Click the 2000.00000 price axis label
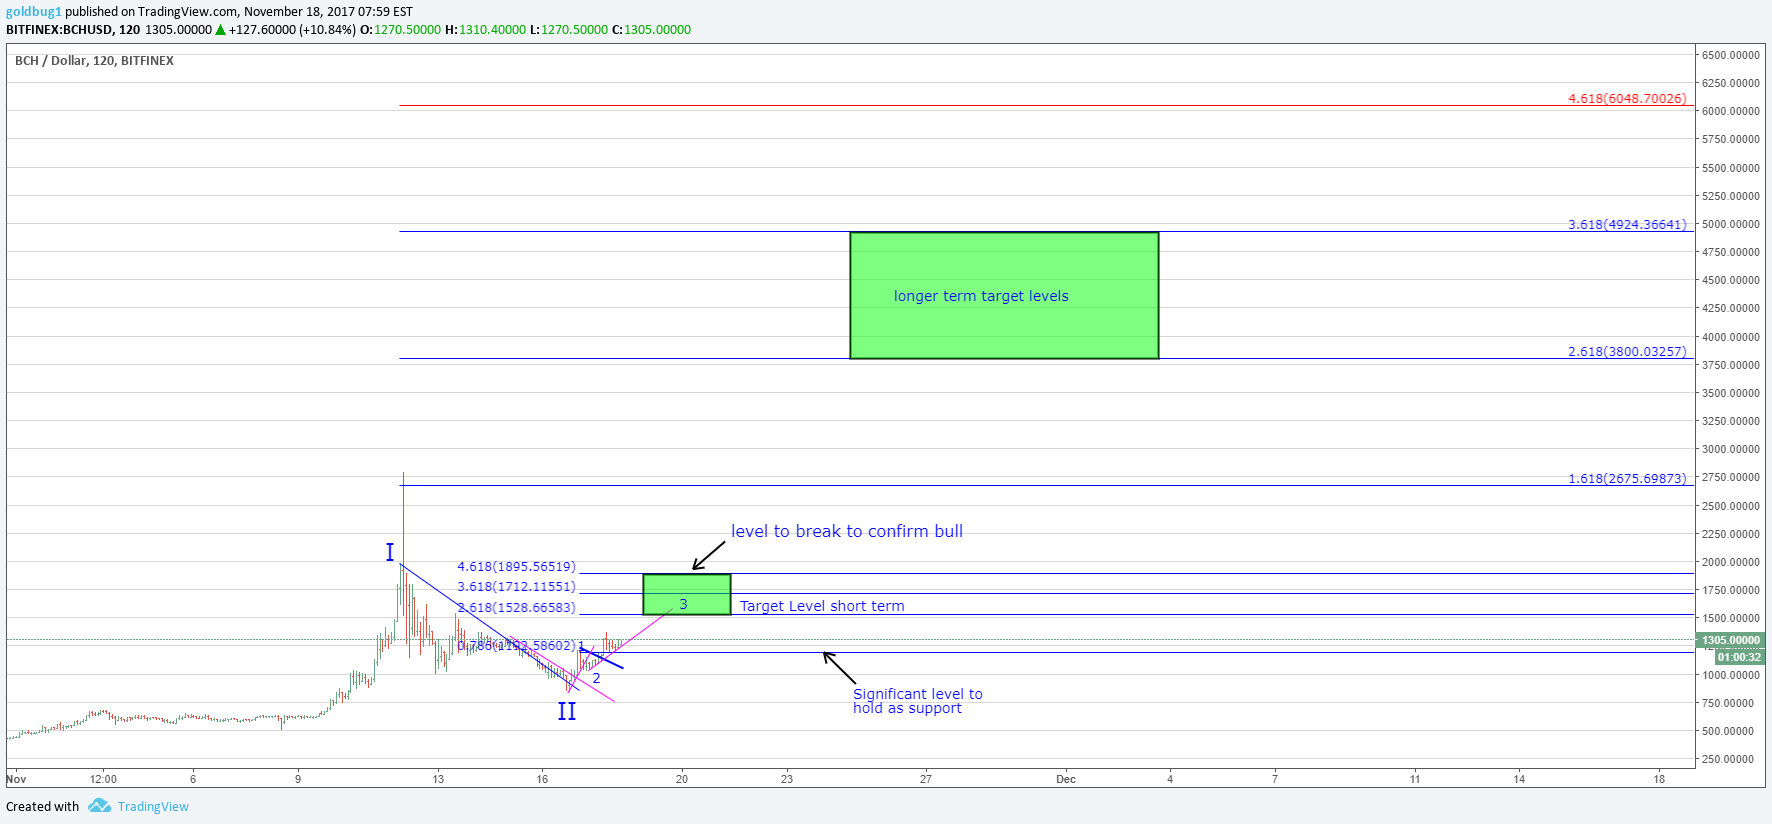This screenshot has width=1772, height=824. [1730, 562]
